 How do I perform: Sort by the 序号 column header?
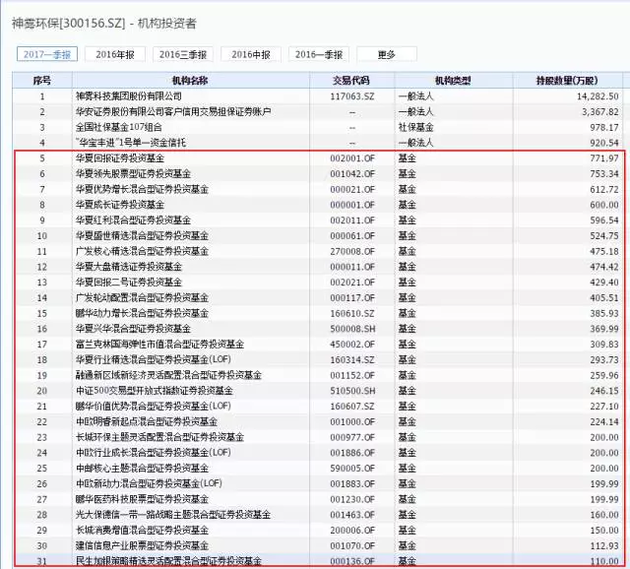(x=42, y=81)
